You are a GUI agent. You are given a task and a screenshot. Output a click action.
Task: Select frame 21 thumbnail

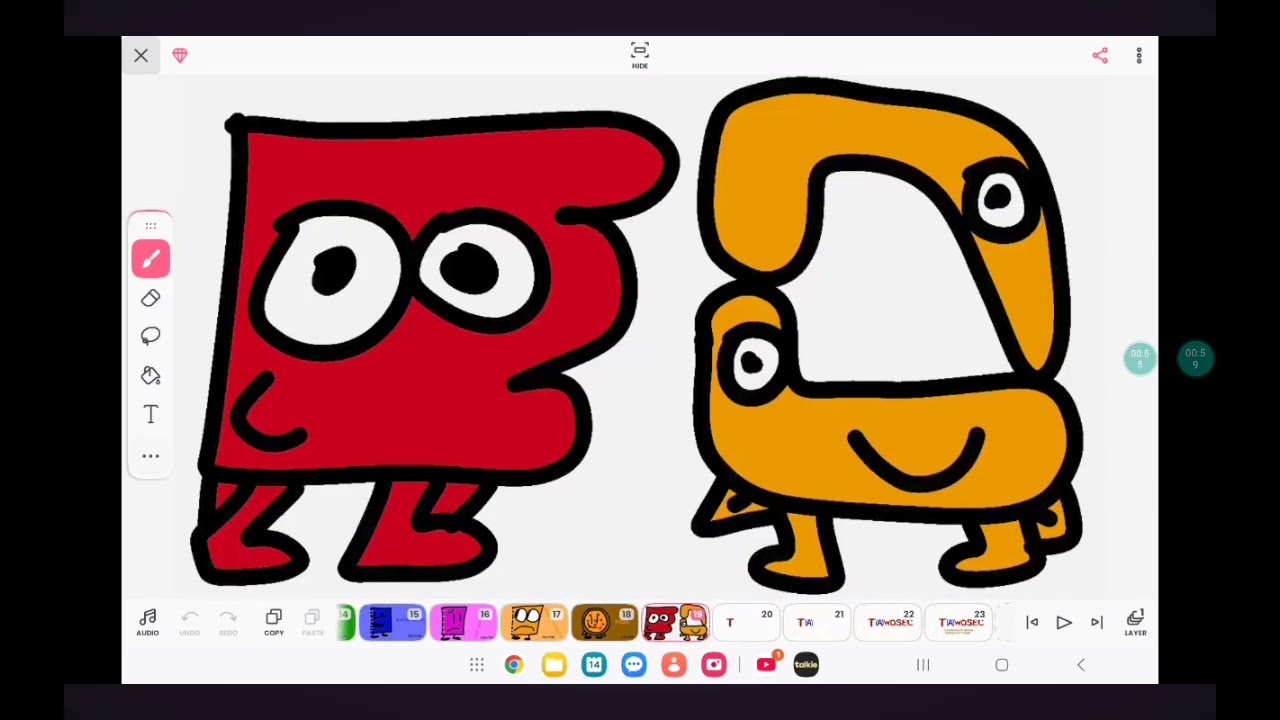point(816,622)
